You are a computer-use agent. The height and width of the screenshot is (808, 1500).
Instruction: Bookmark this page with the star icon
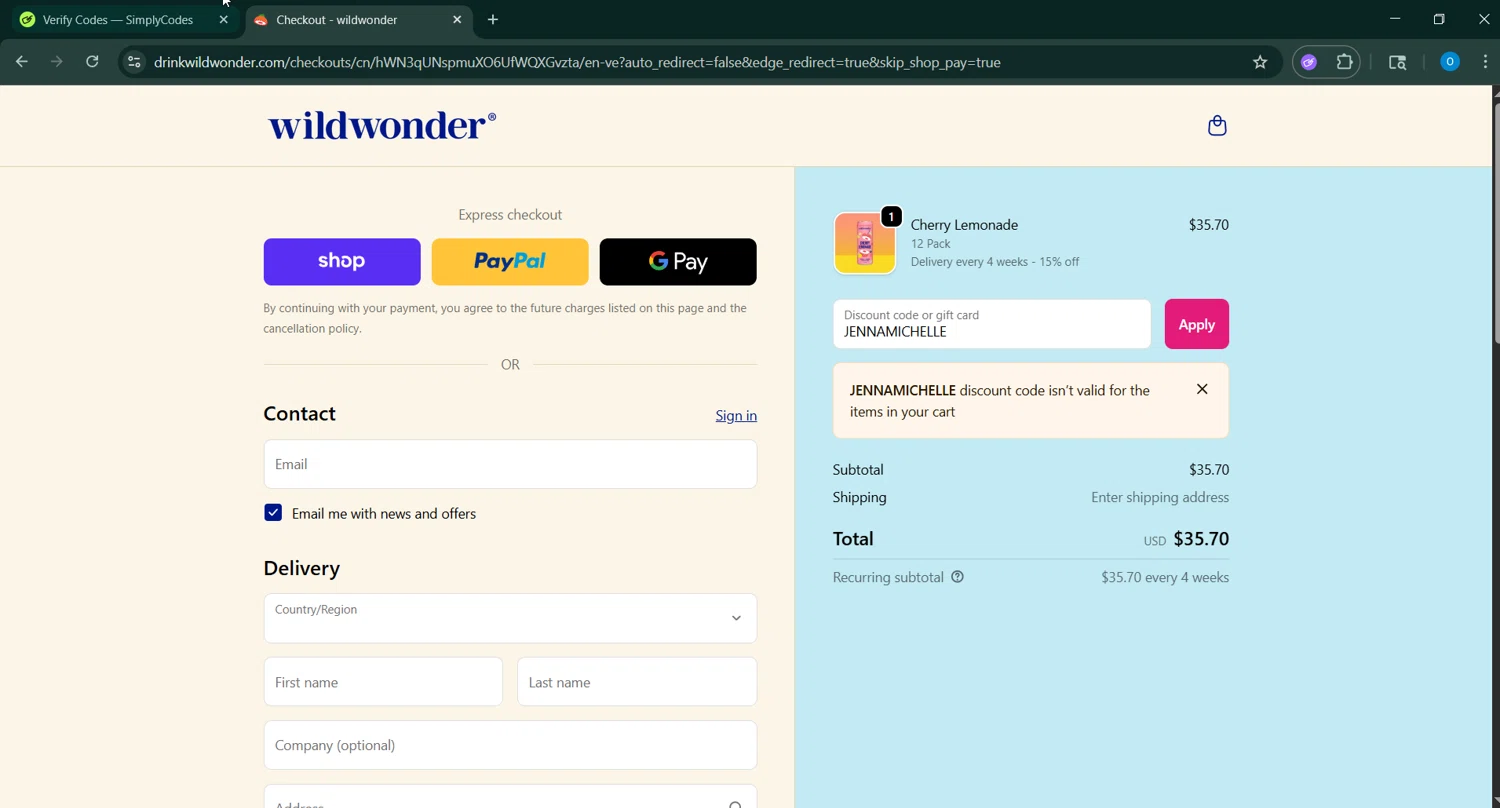coord(1260,62)
